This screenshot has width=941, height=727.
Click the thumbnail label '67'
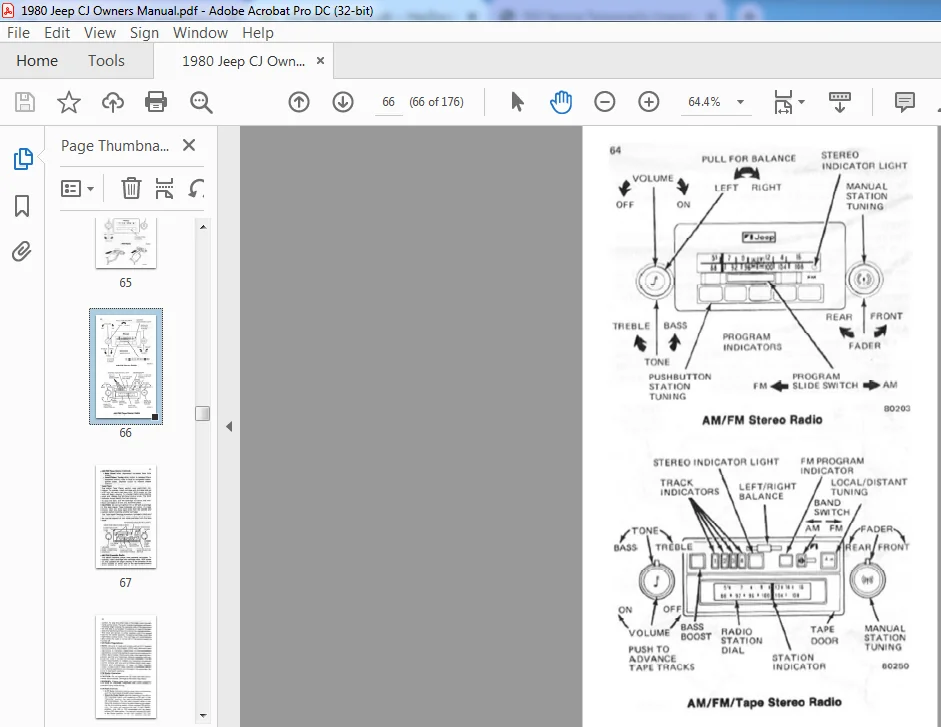[125, 583]
